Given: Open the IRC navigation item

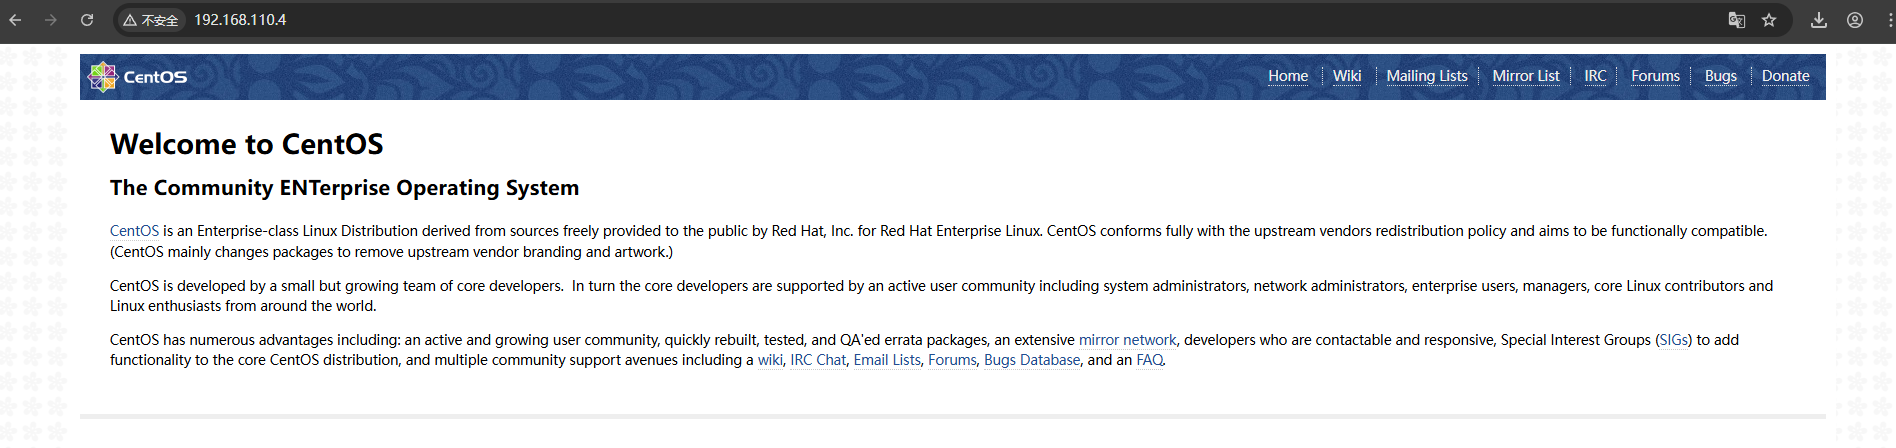Looking at the screenshot, I should [x=1595, y=76].
